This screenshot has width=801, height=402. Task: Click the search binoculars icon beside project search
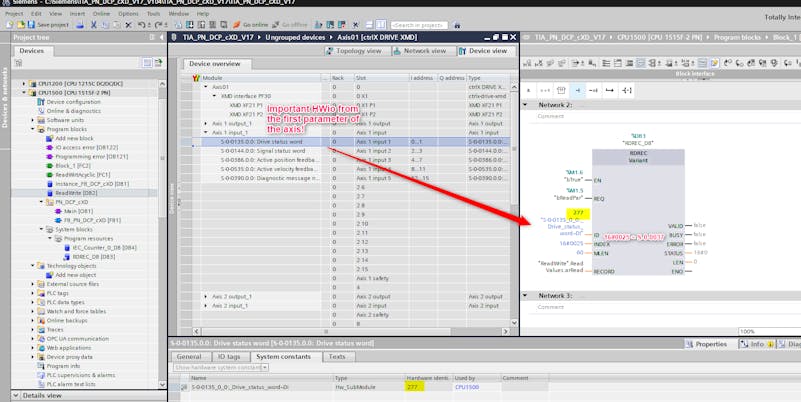pos(457,25)
